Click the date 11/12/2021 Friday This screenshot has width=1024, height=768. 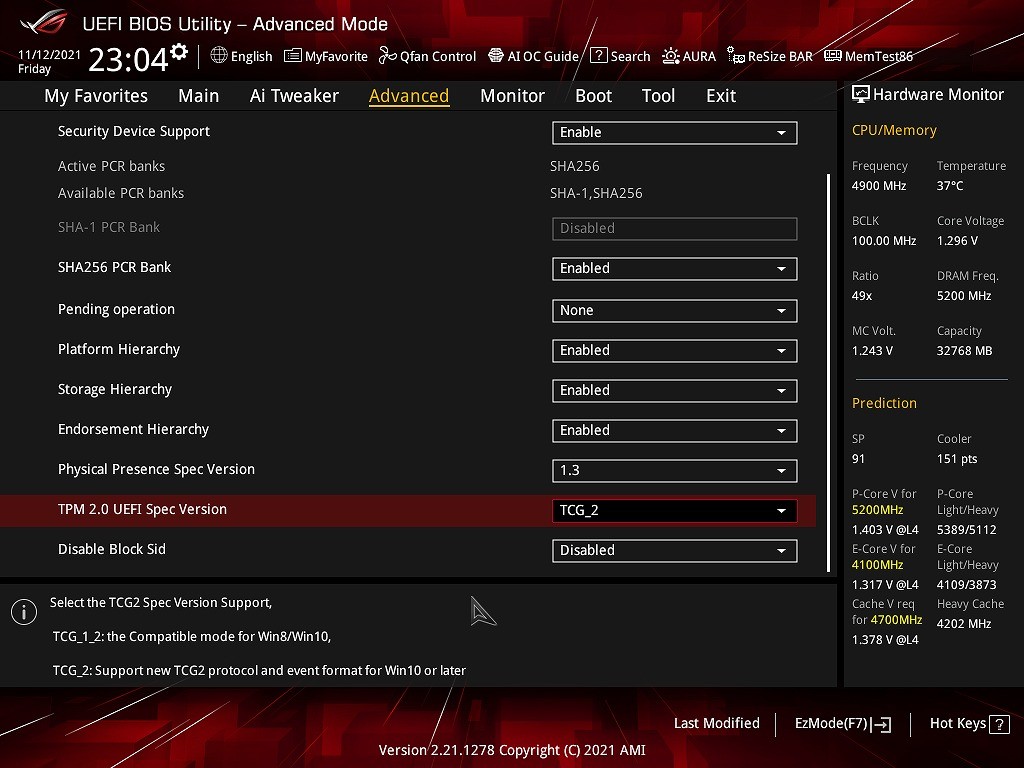[x=49, y=61]
